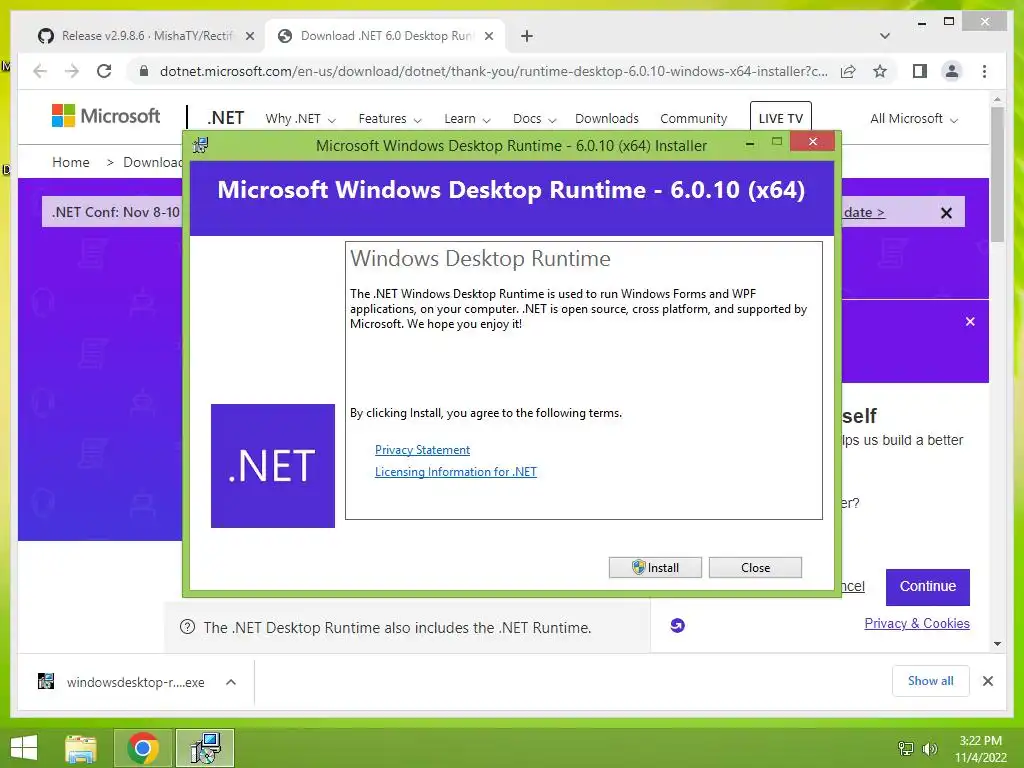Close the GitHub Release browser tab

tap(249, 36)
